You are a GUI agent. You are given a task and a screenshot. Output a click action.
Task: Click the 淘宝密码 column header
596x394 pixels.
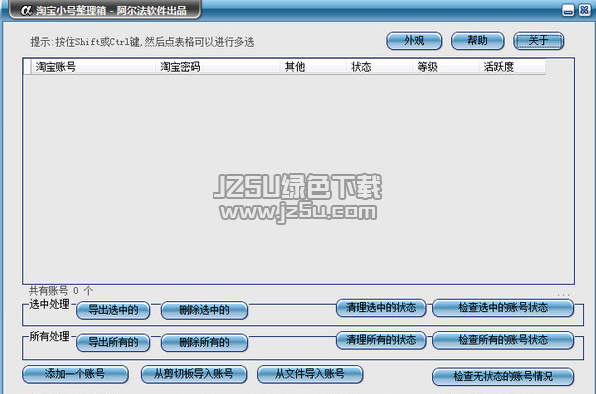click(218, 67)
